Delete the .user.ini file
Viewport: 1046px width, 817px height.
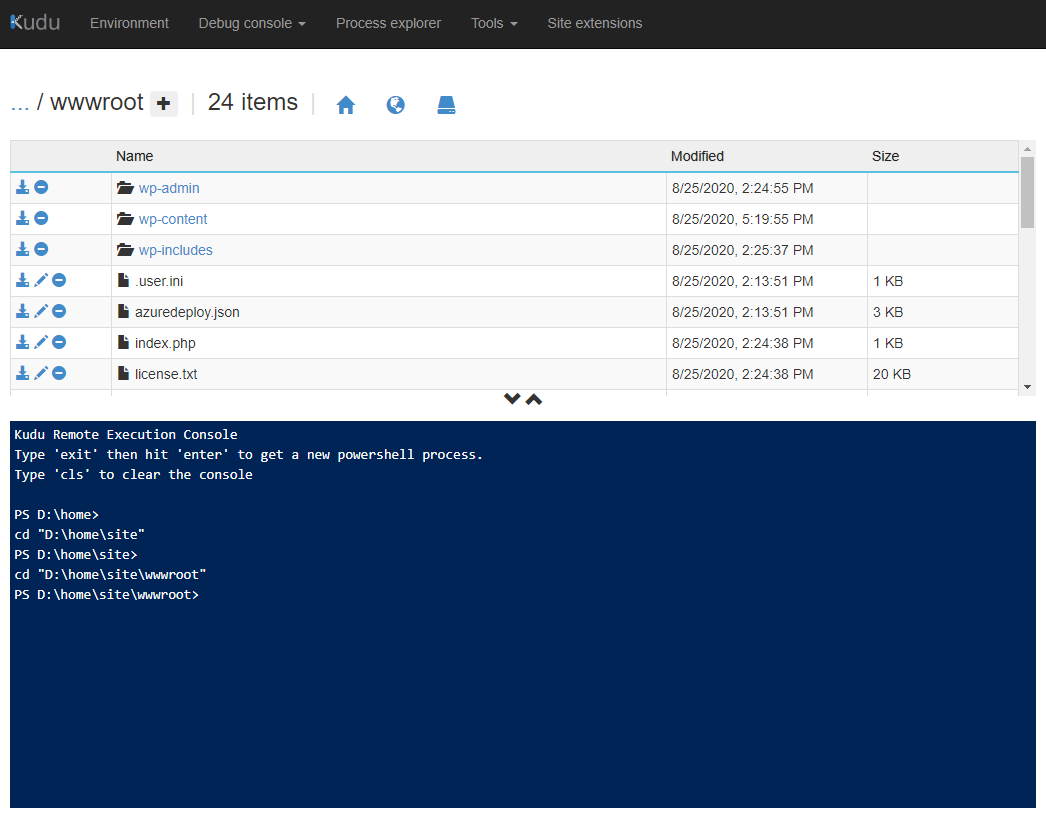(59, 280)
